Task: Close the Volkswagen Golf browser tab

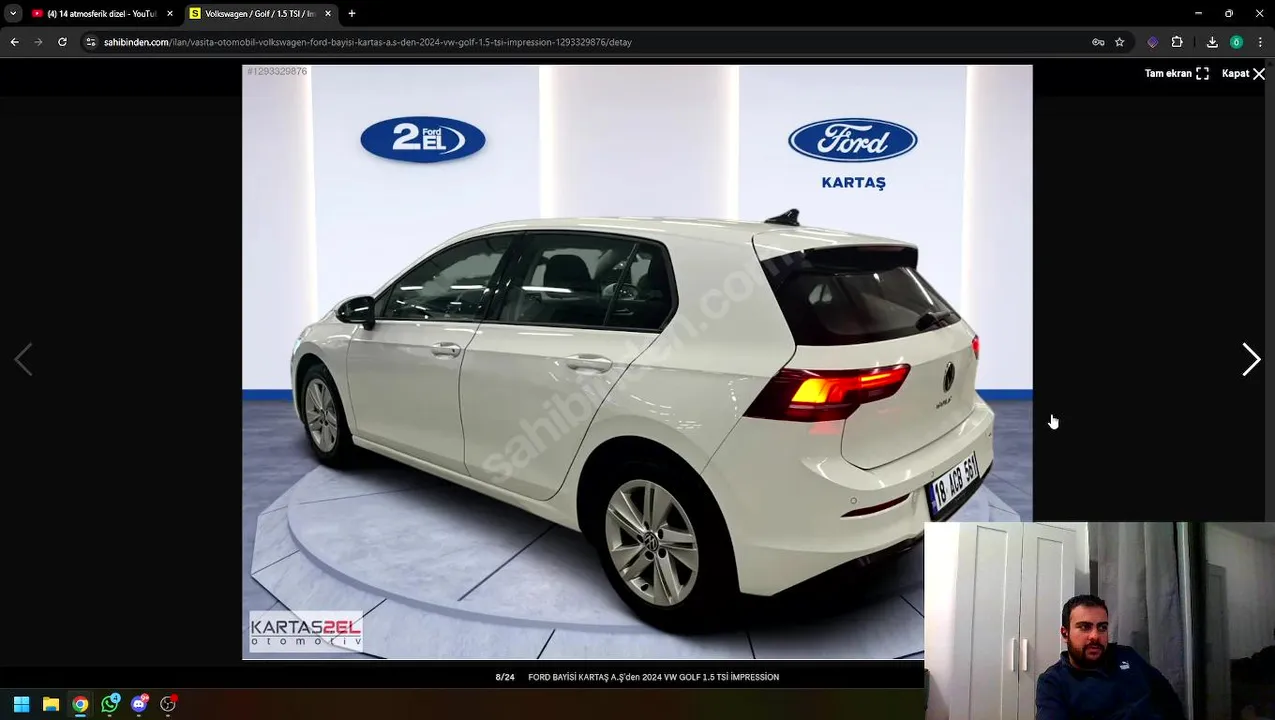Action: click(x=327, y=14)
